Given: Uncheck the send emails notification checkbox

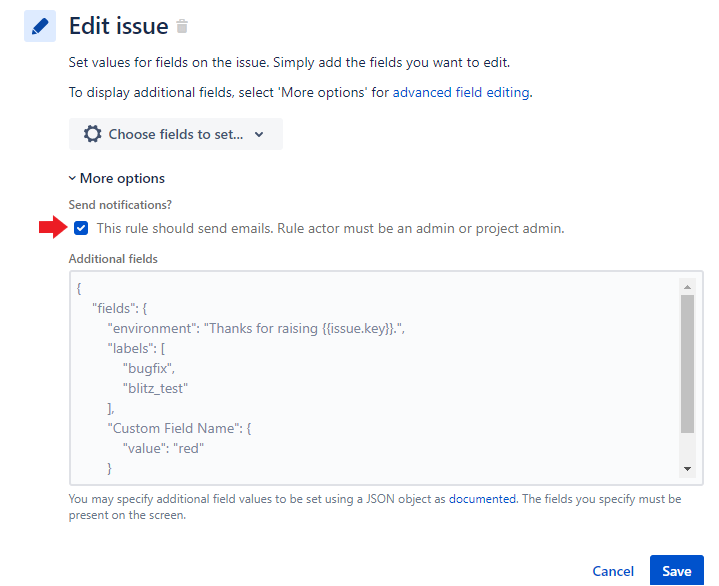Looking at the screenshot, I should click(x=81, y=228).
